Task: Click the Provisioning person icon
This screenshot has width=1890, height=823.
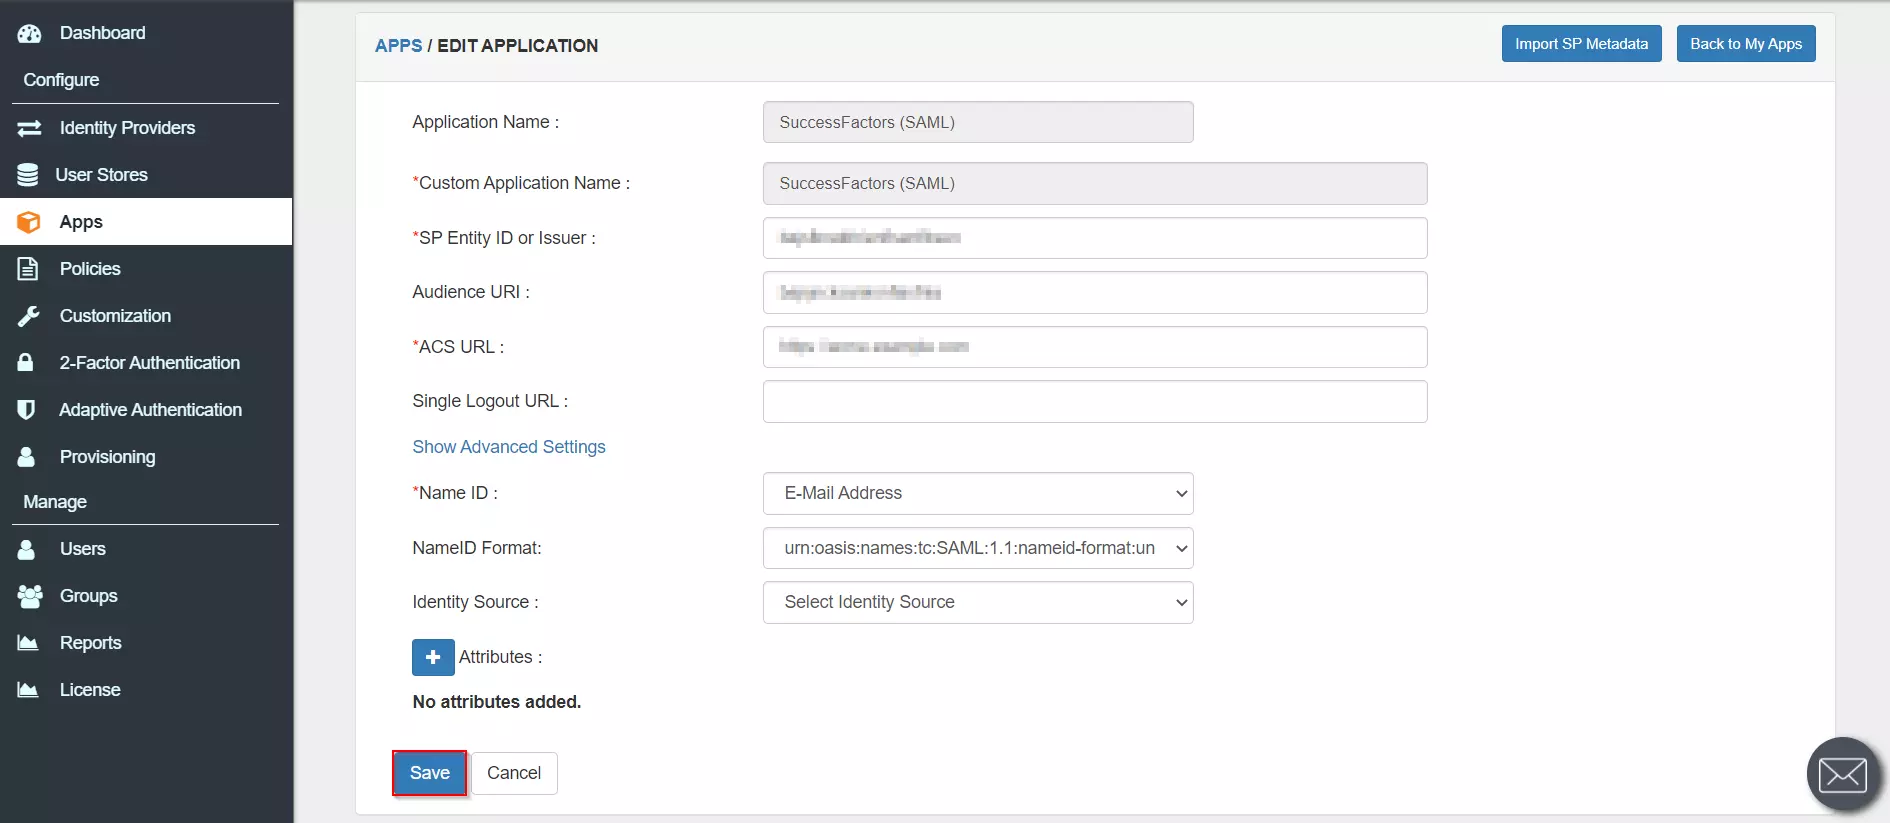Action: click(26, 456)
